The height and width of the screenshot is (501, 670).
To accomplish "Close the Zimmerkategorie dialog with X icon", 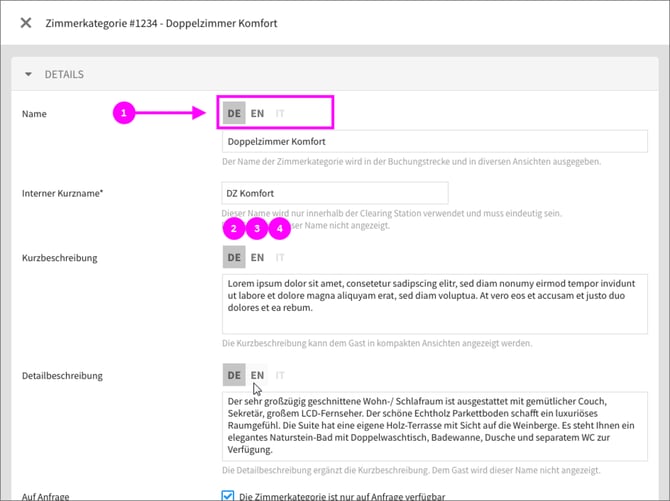I will click(x=26, y=22).
